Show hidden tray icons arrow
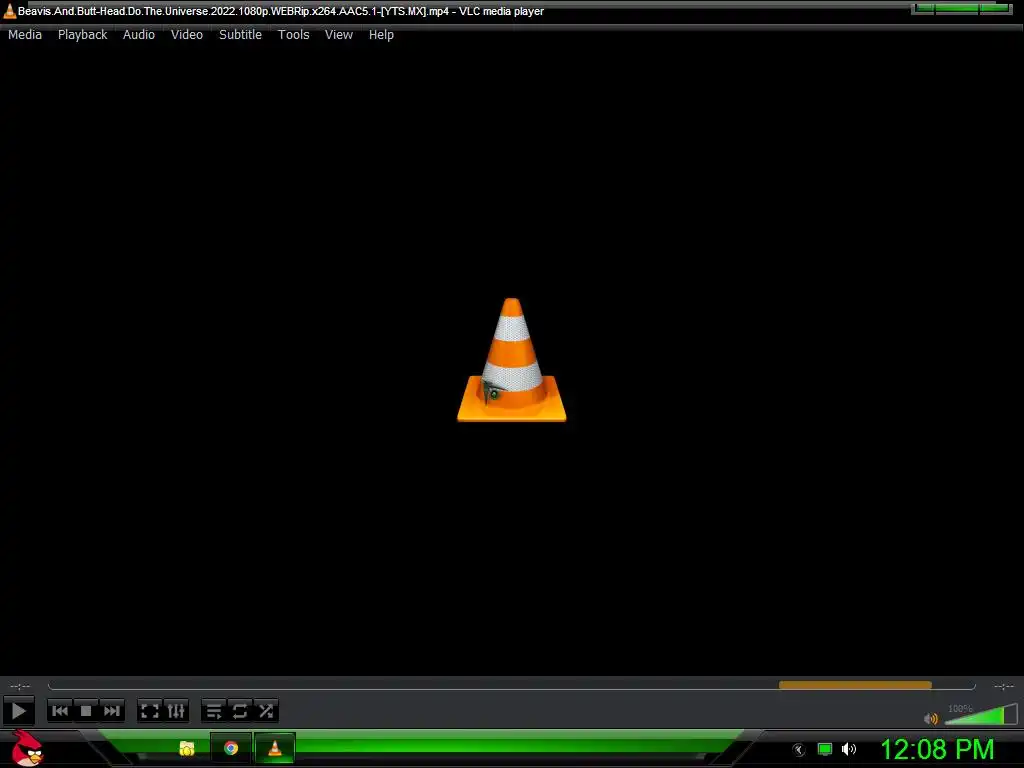 798,750
